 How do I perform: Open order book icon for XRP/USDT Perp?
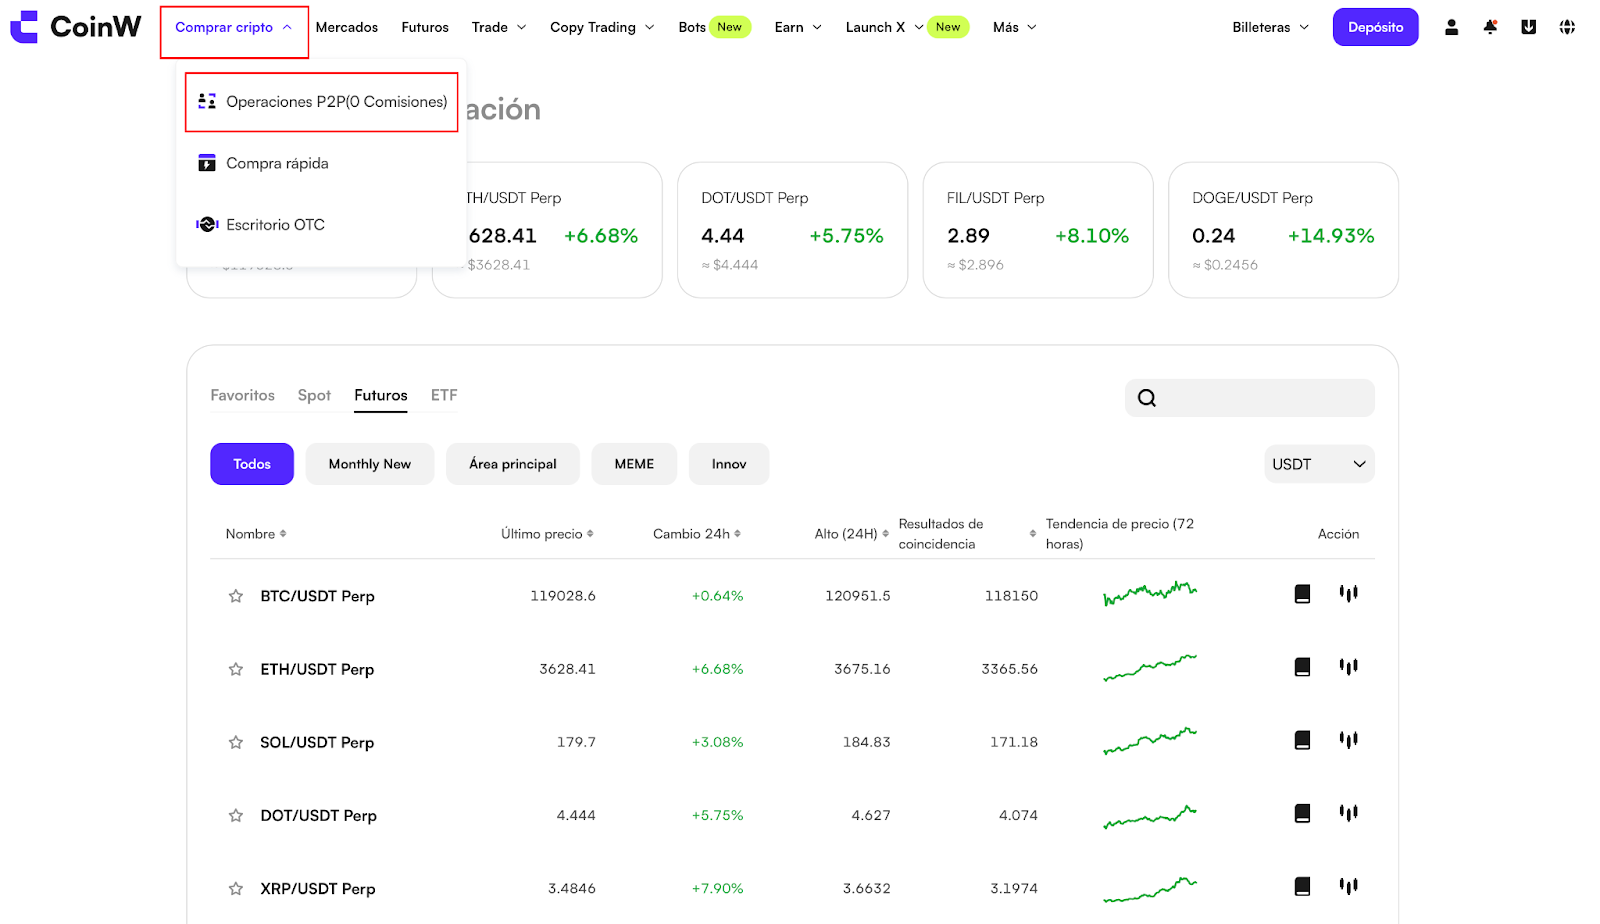click(x=1302, y=886)
